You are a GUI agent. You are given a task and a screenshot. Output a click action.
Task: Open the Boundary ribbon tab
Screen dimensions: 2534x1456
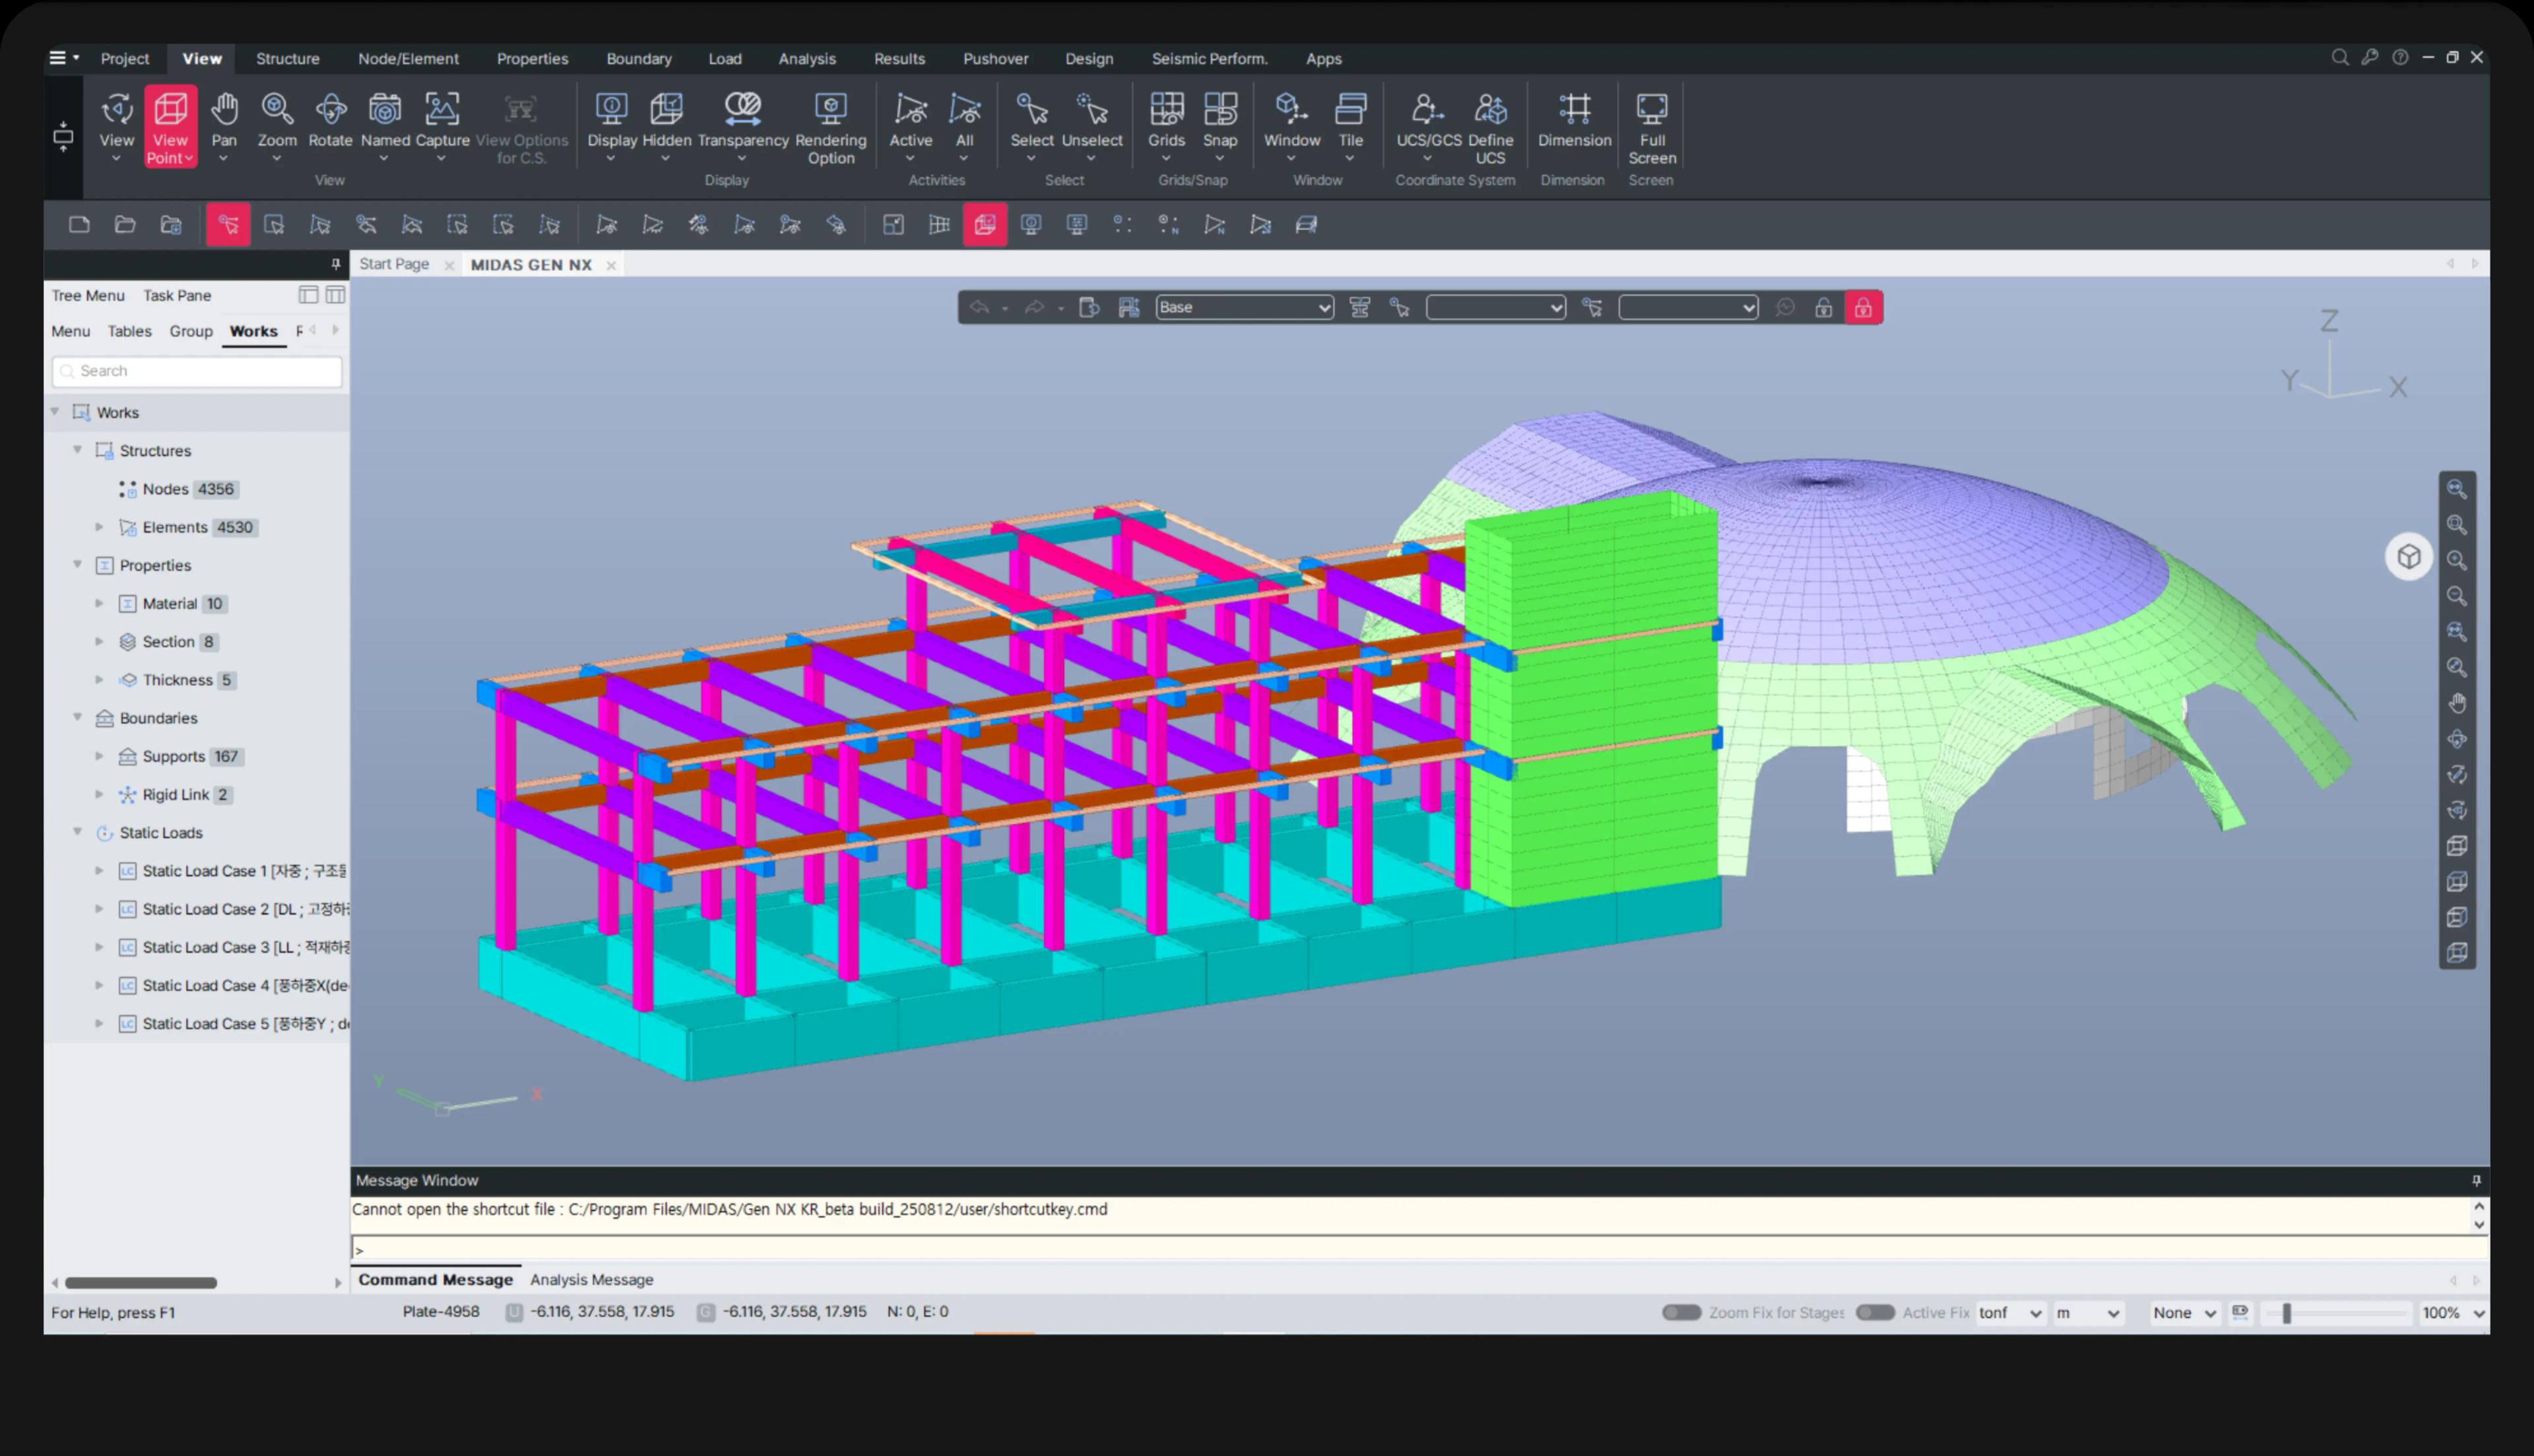coord(638,59)
